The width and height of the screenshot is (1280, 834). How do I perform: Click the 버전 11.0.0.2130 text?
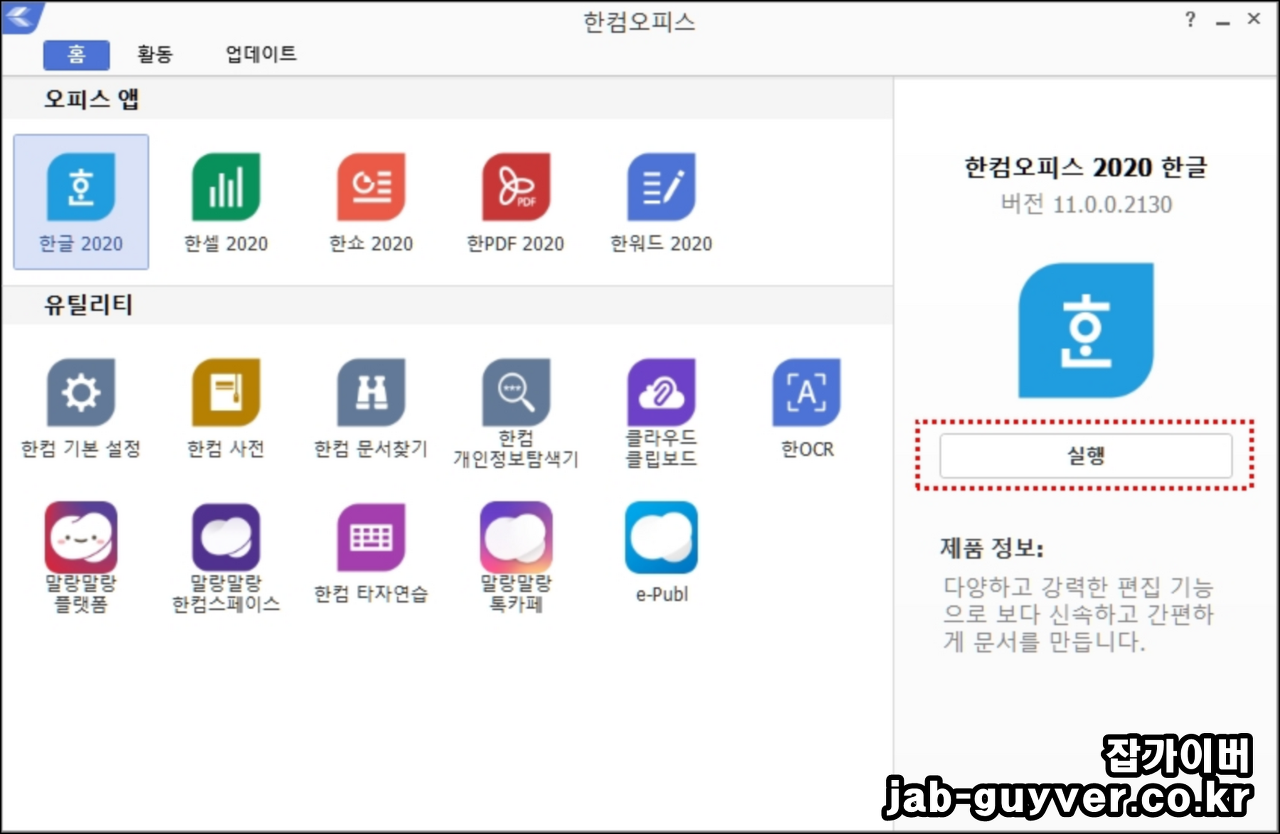pos(1086,205)
